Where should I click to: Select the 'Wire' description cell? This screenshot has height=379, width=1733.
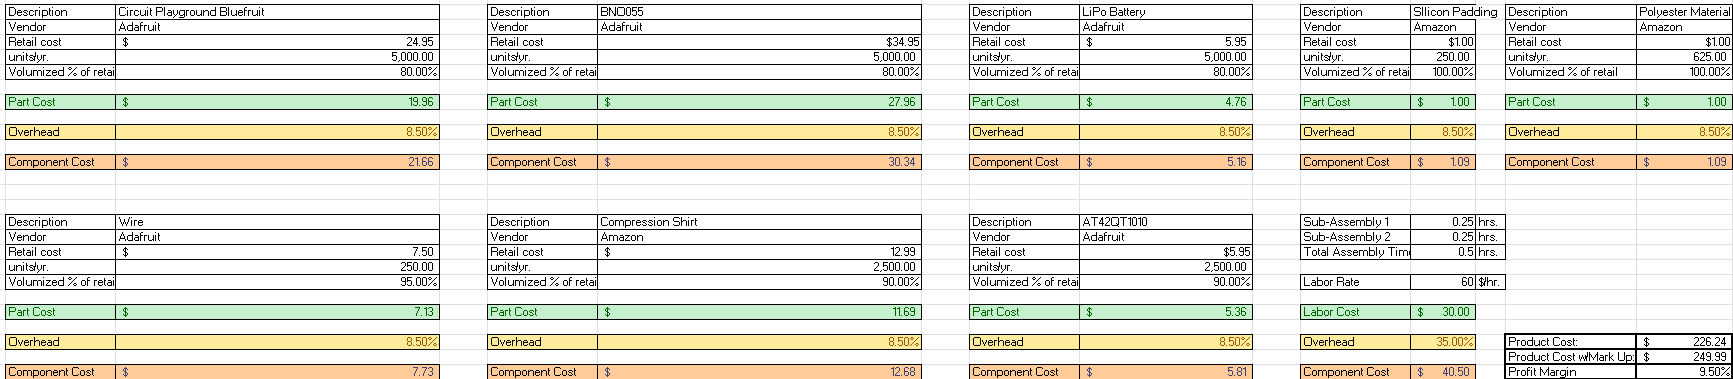coord(277,222)
